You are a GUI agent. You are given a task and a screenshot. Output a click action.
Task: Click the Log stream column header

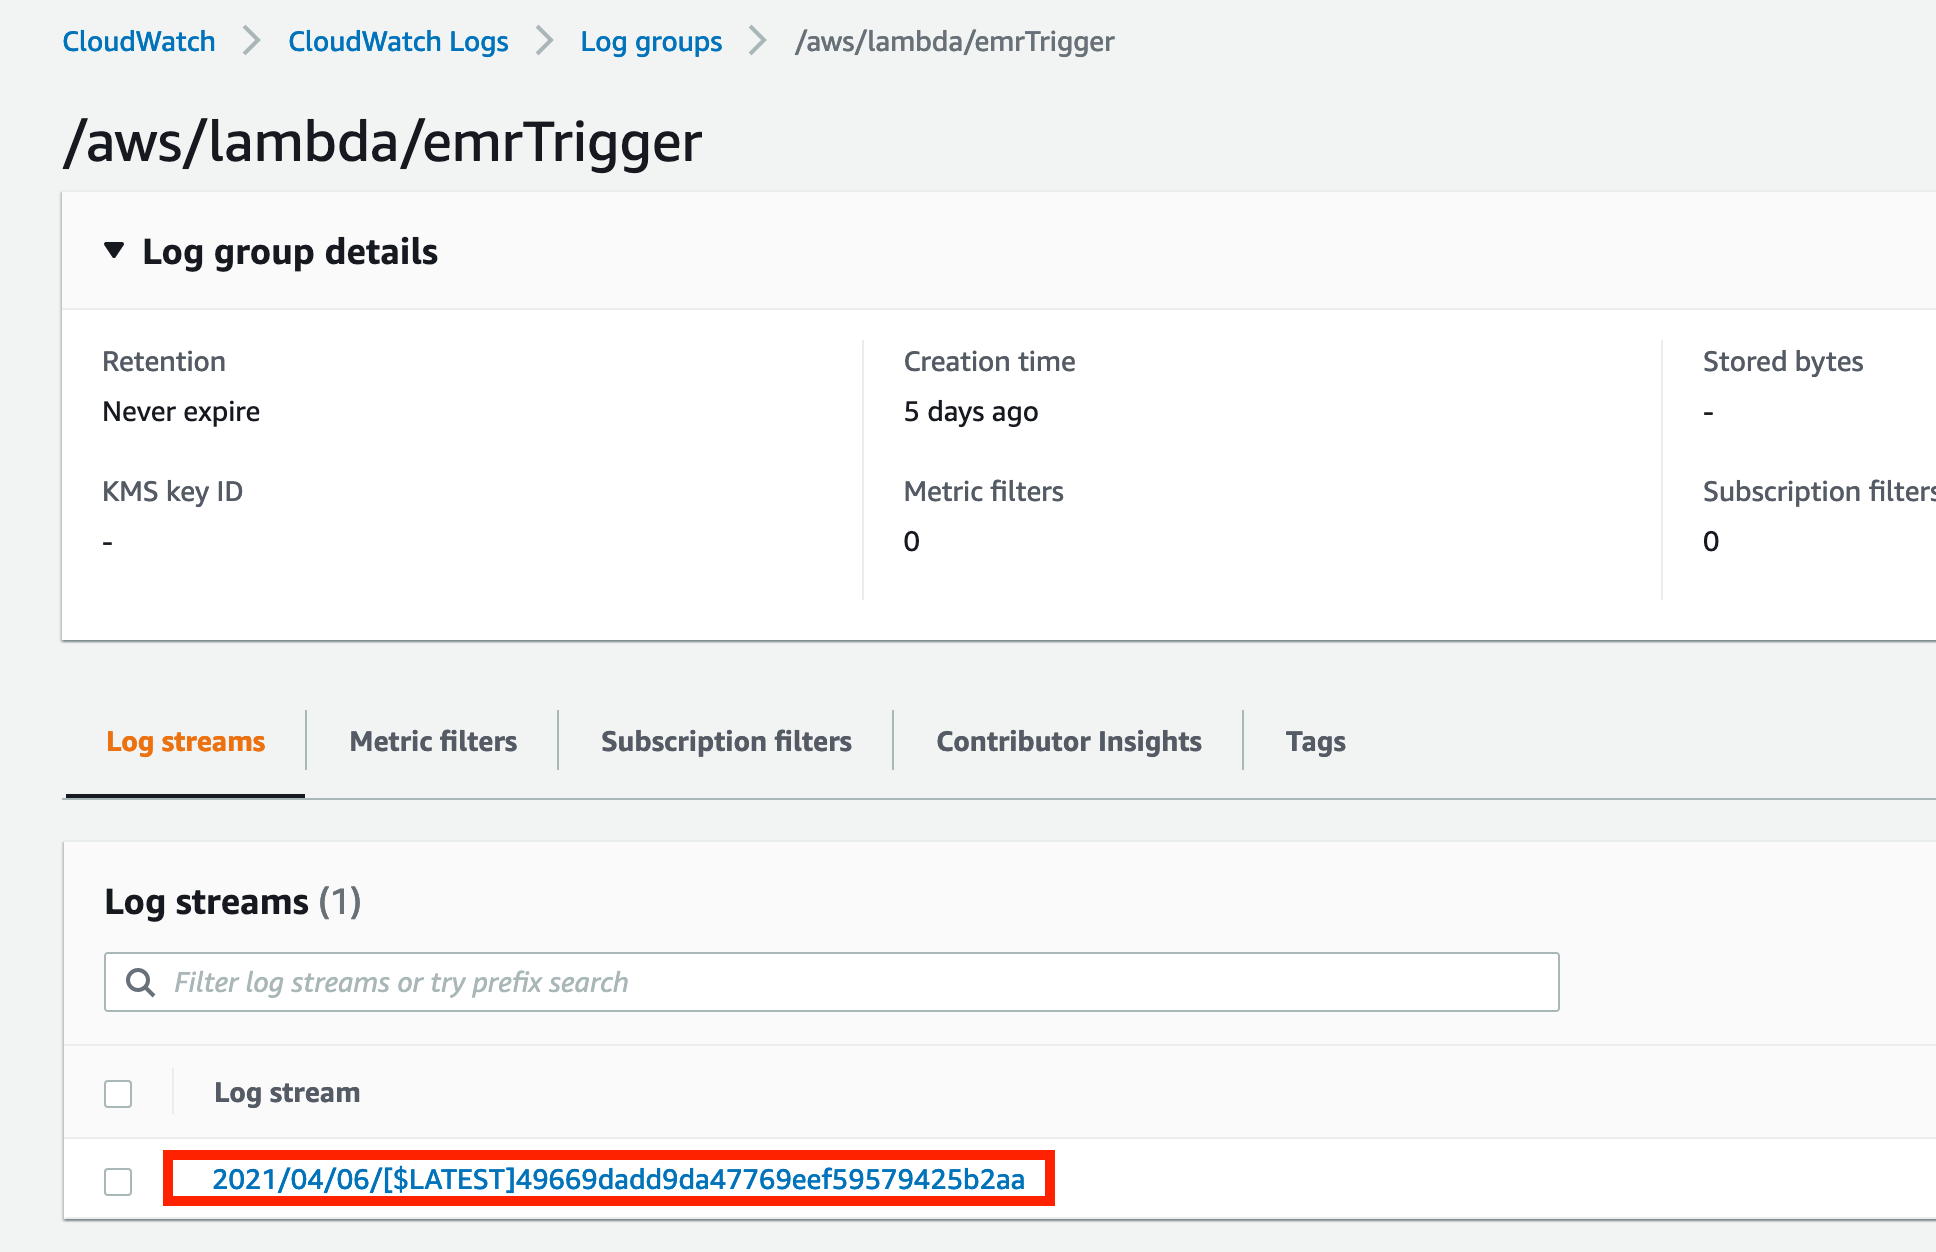coord(287,1092)
